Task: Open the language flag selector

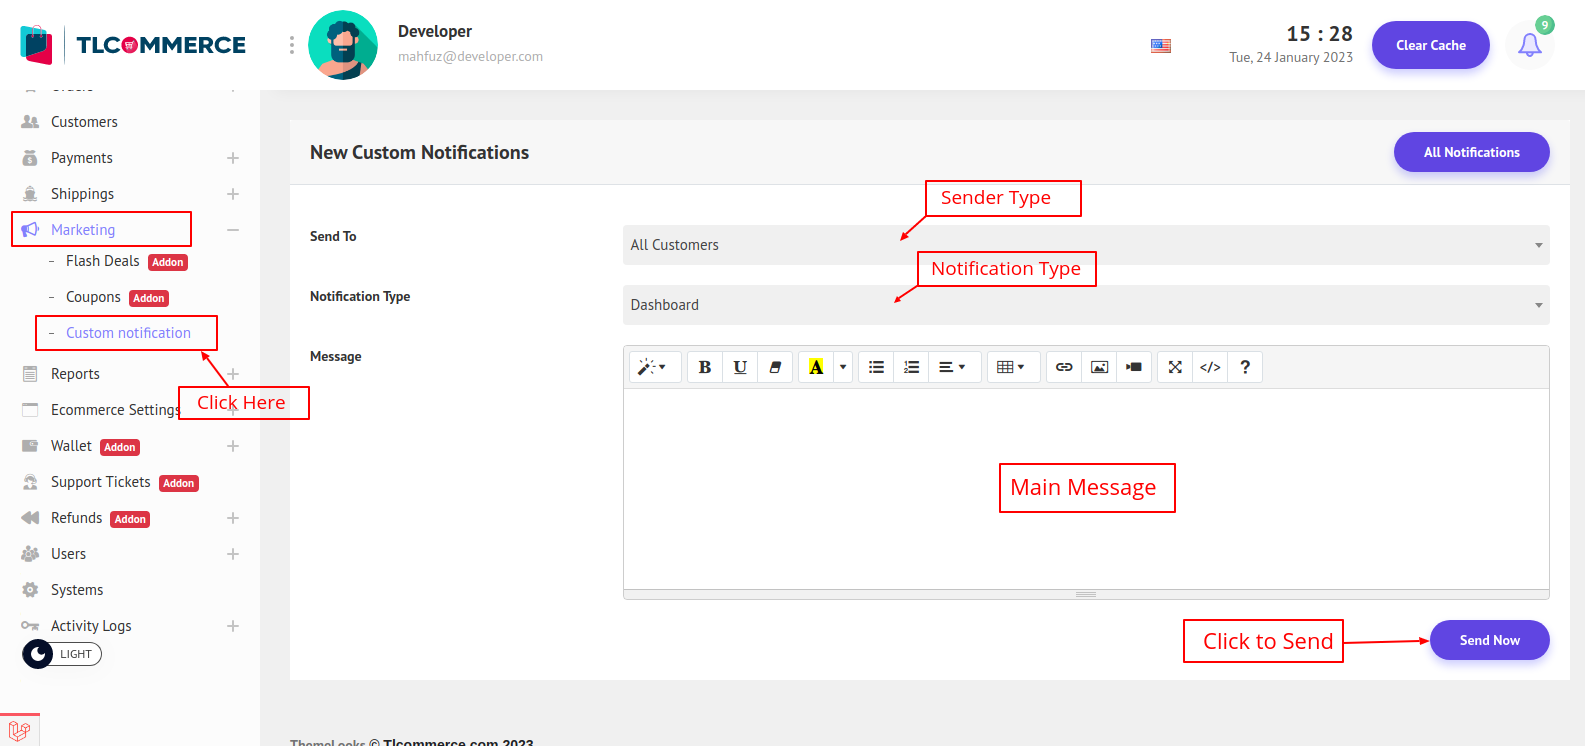Action: point(1160,46)
